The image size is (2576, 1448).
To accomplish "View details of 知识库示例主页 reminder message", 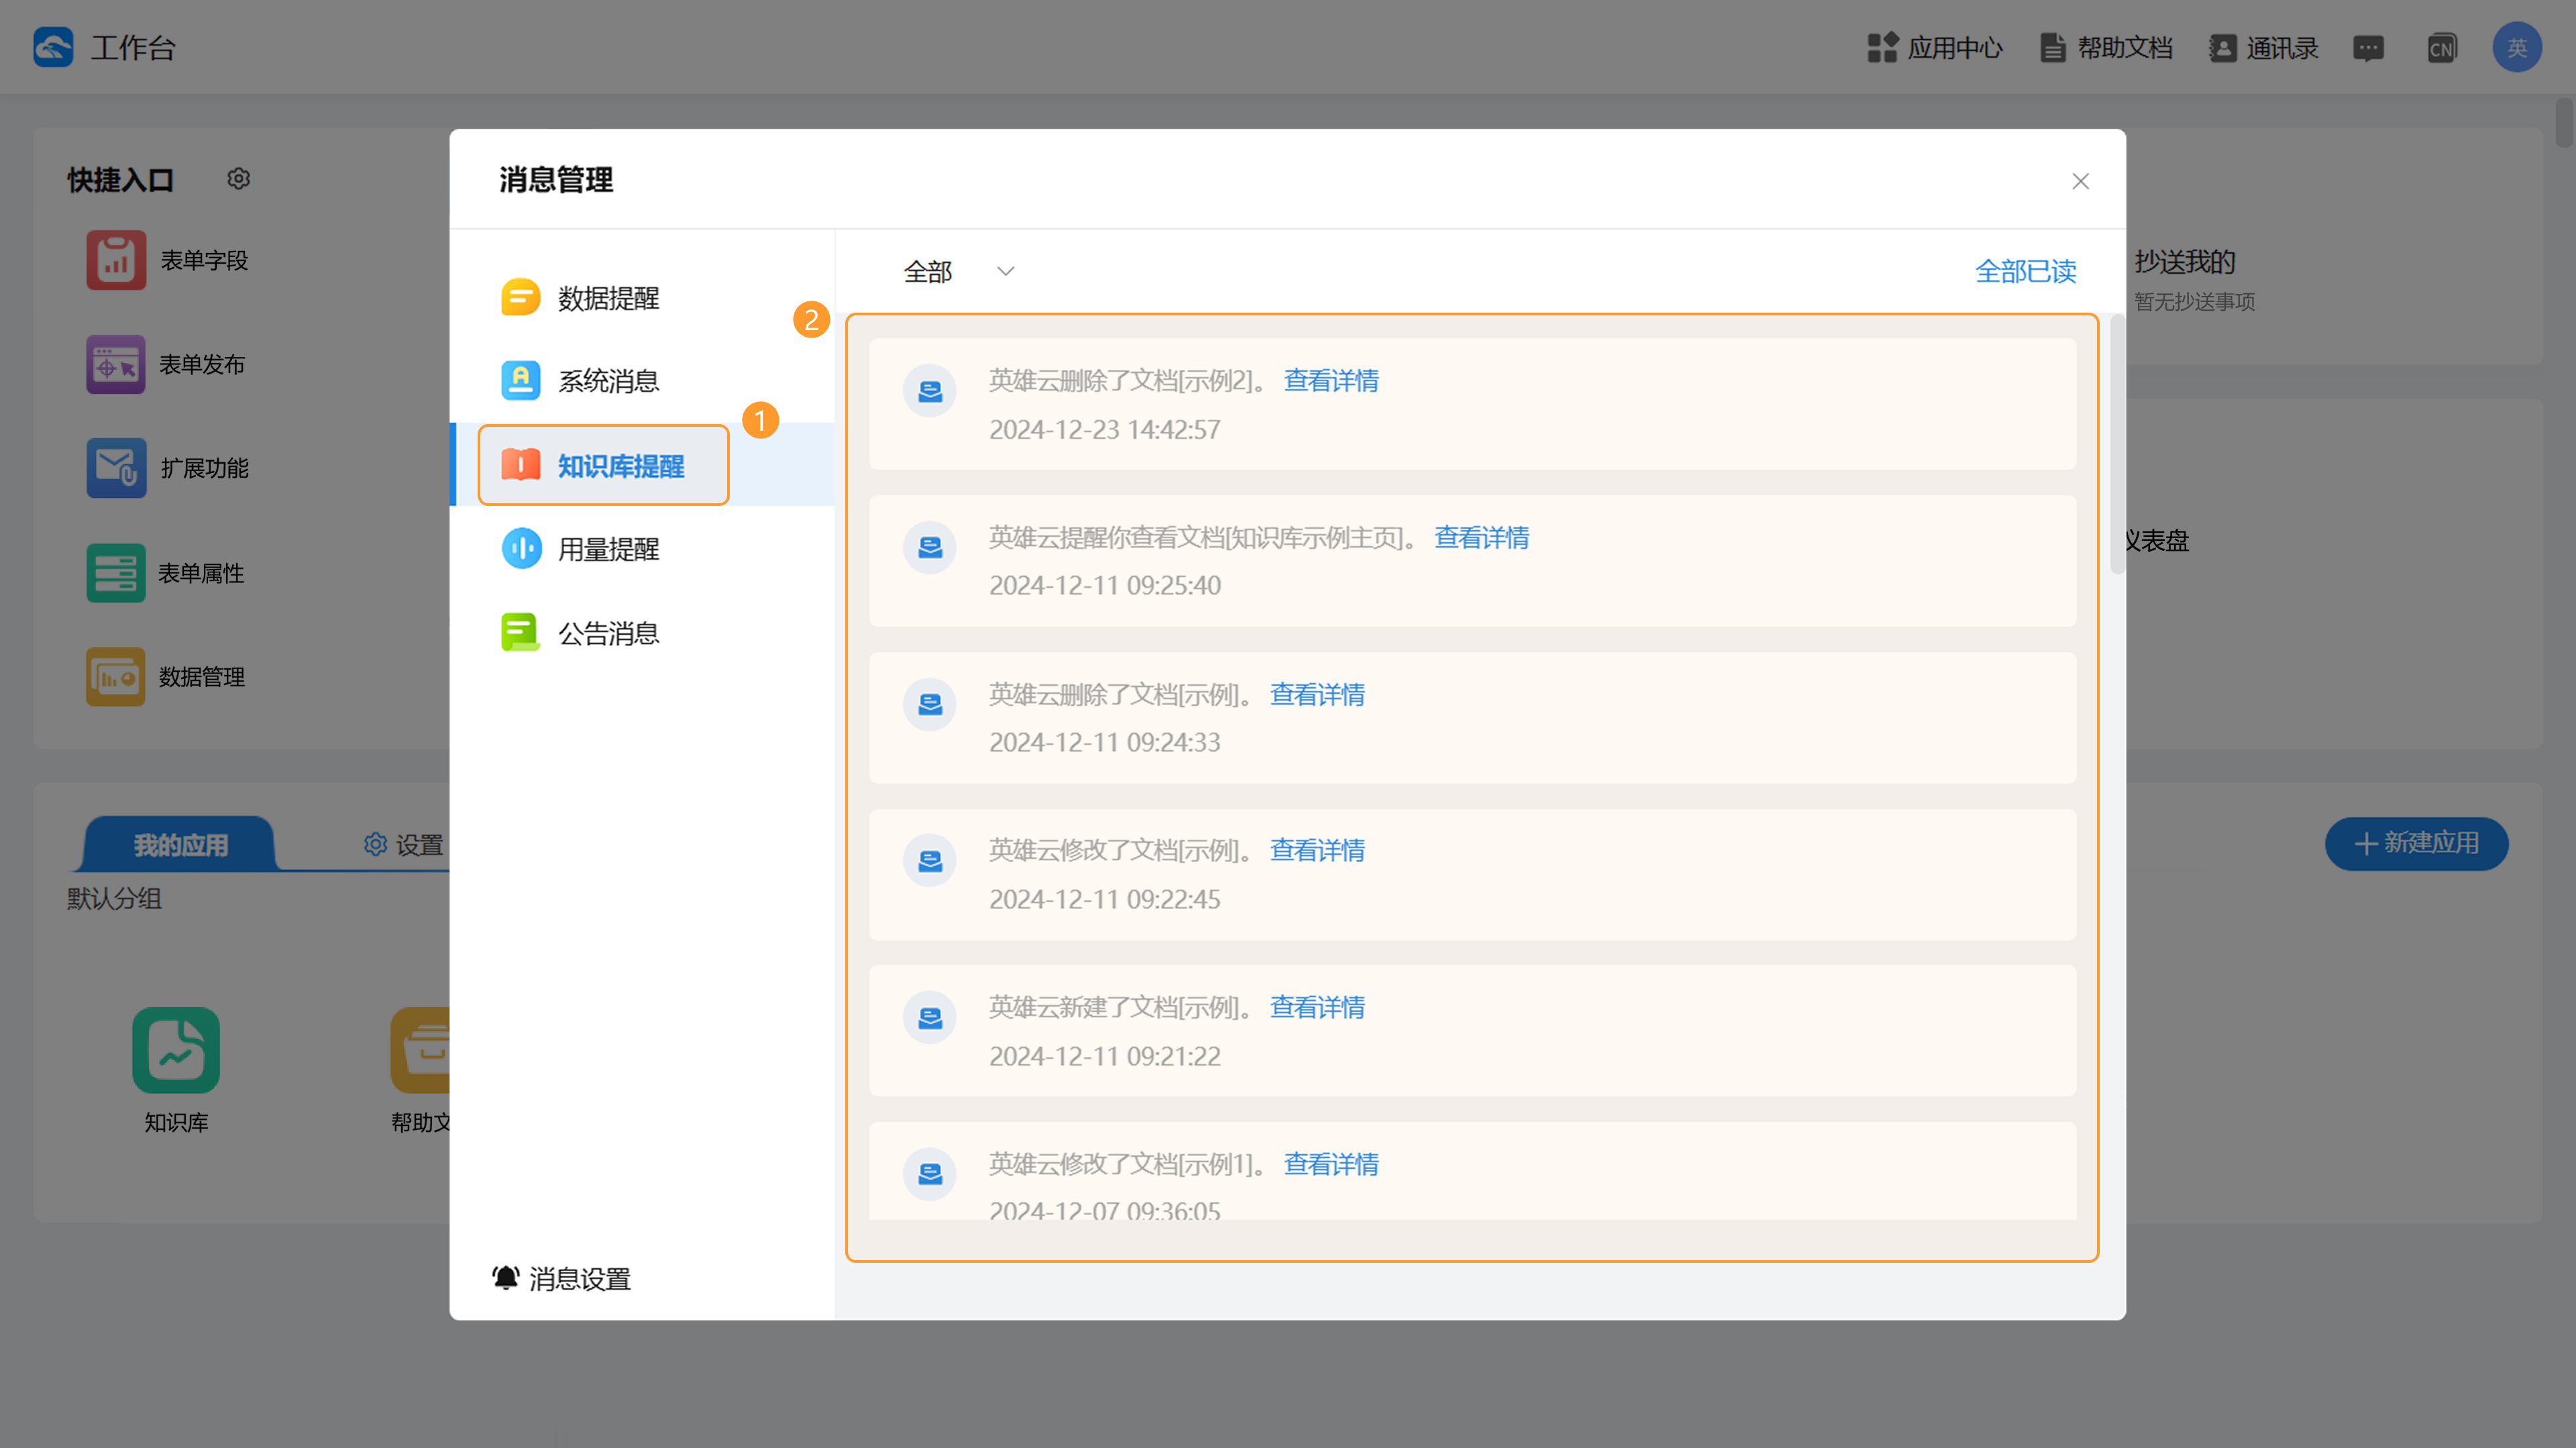I will click(x=1481, y=538).
